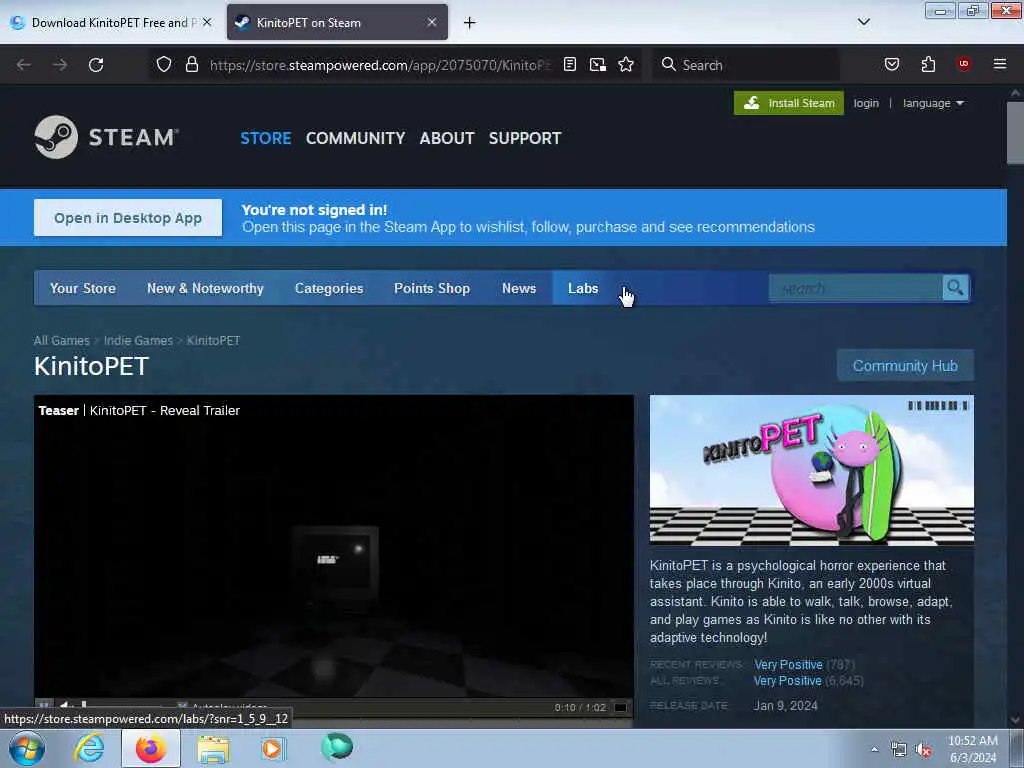Screen dimensions: 1024x768
Task: Click the muted volume tray icon
Action: [x=923, y=750]
